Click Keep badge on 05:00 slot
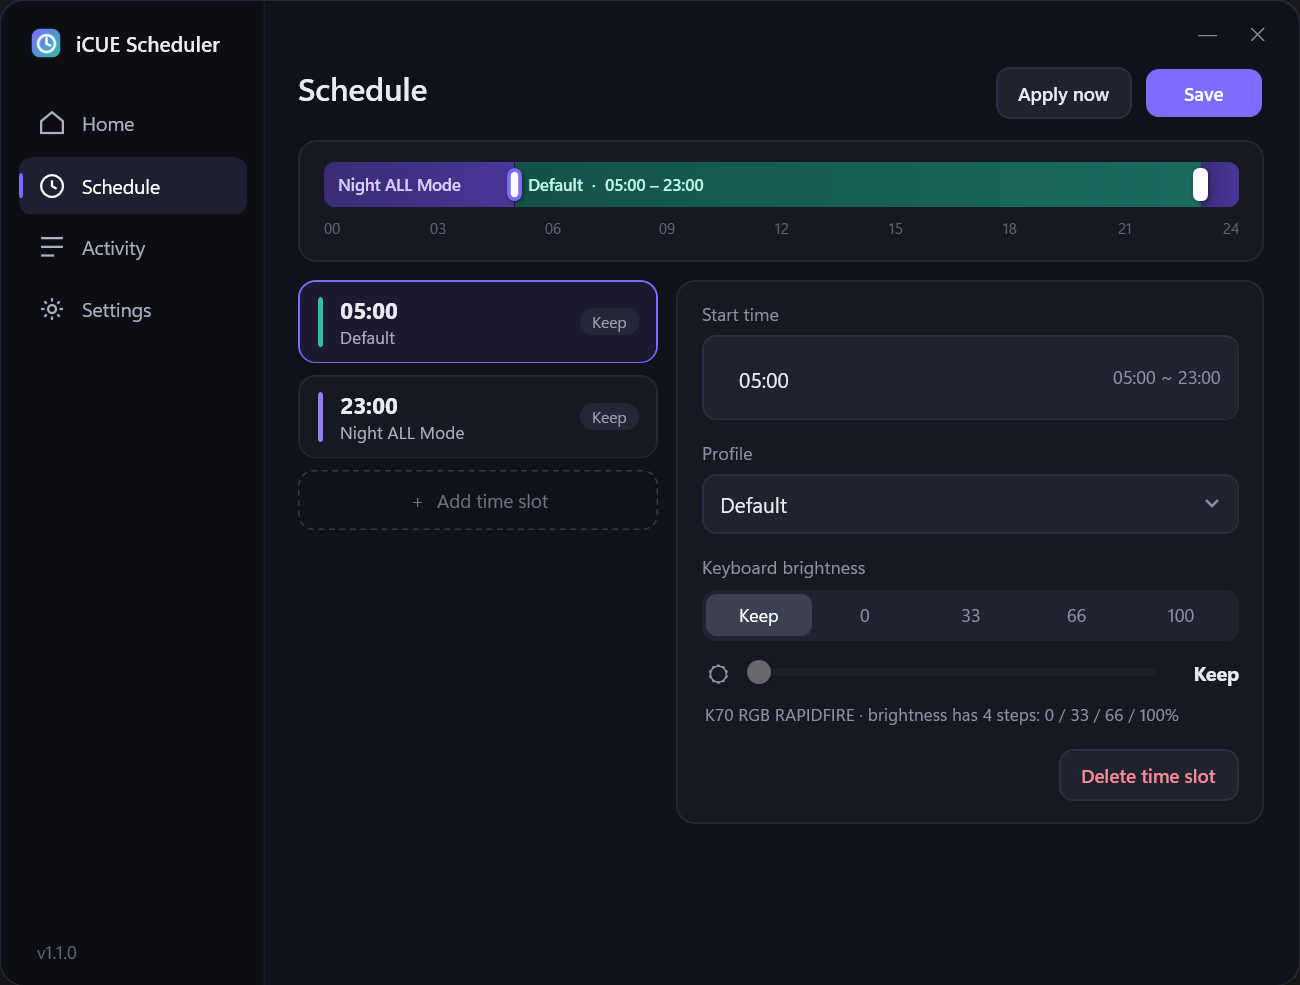Image resolution: width=1300 pixels, height=985 pixels. coord(609,322)
